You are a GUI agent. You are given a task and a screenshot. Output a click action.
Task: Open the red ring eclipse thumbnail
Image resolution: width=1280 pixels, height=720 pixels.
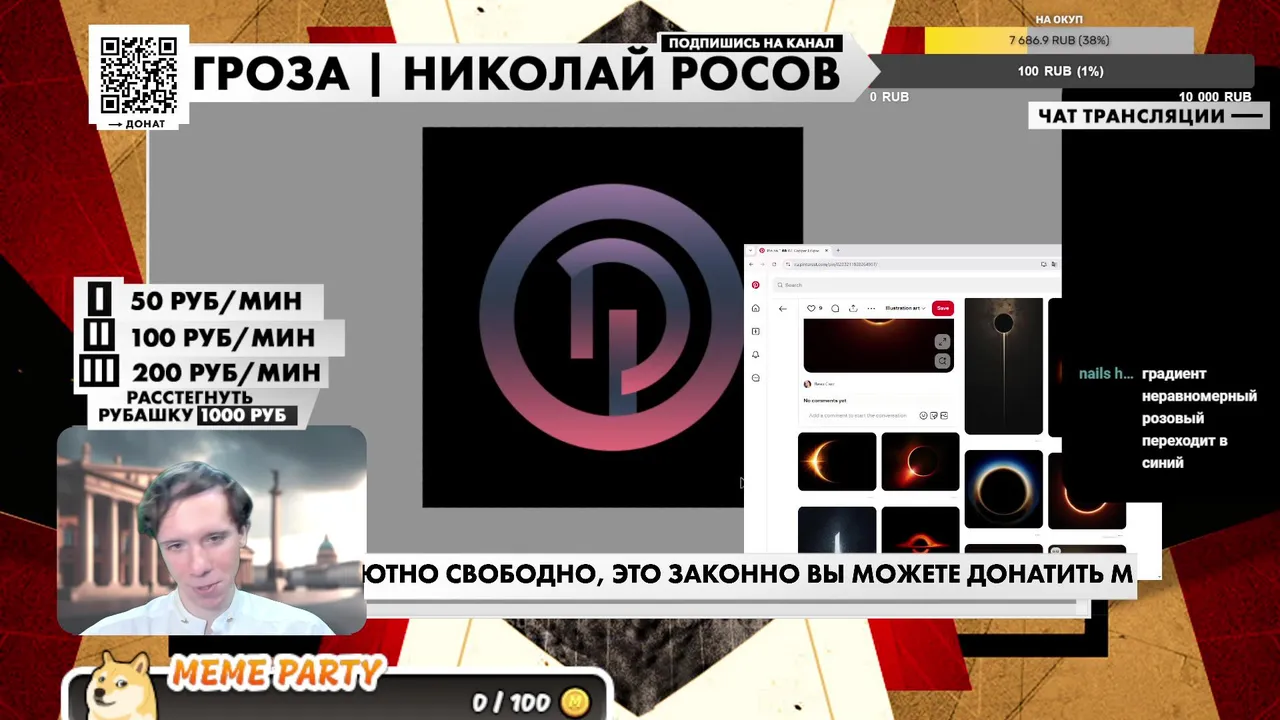coord(920,461)
